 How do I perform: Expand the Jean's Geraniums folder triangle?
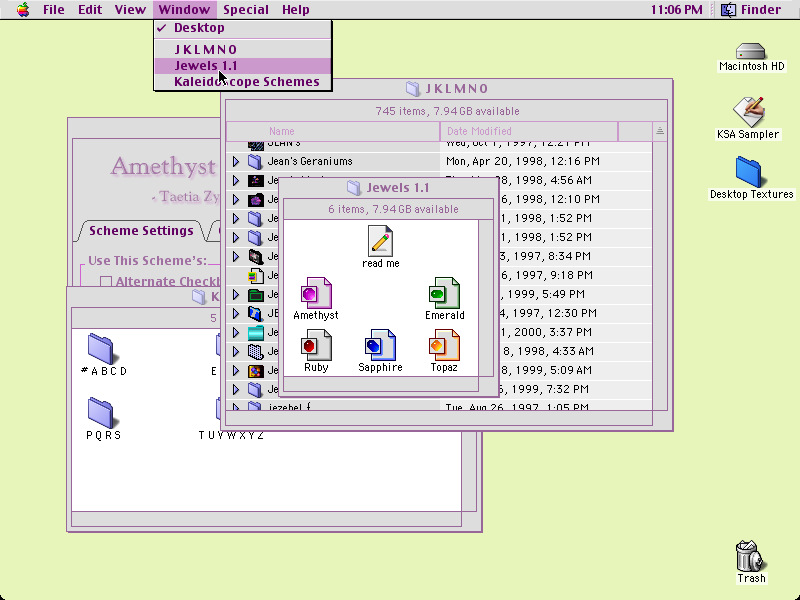[236, 161]
